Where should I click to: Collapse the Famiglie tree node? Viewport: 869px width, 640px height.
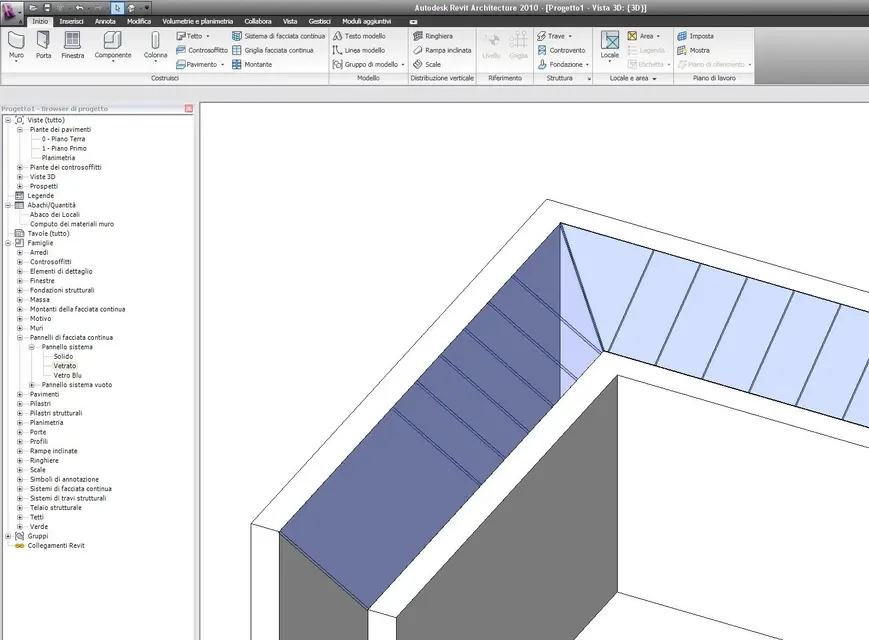pyautogui.click(x=7, y=243)
